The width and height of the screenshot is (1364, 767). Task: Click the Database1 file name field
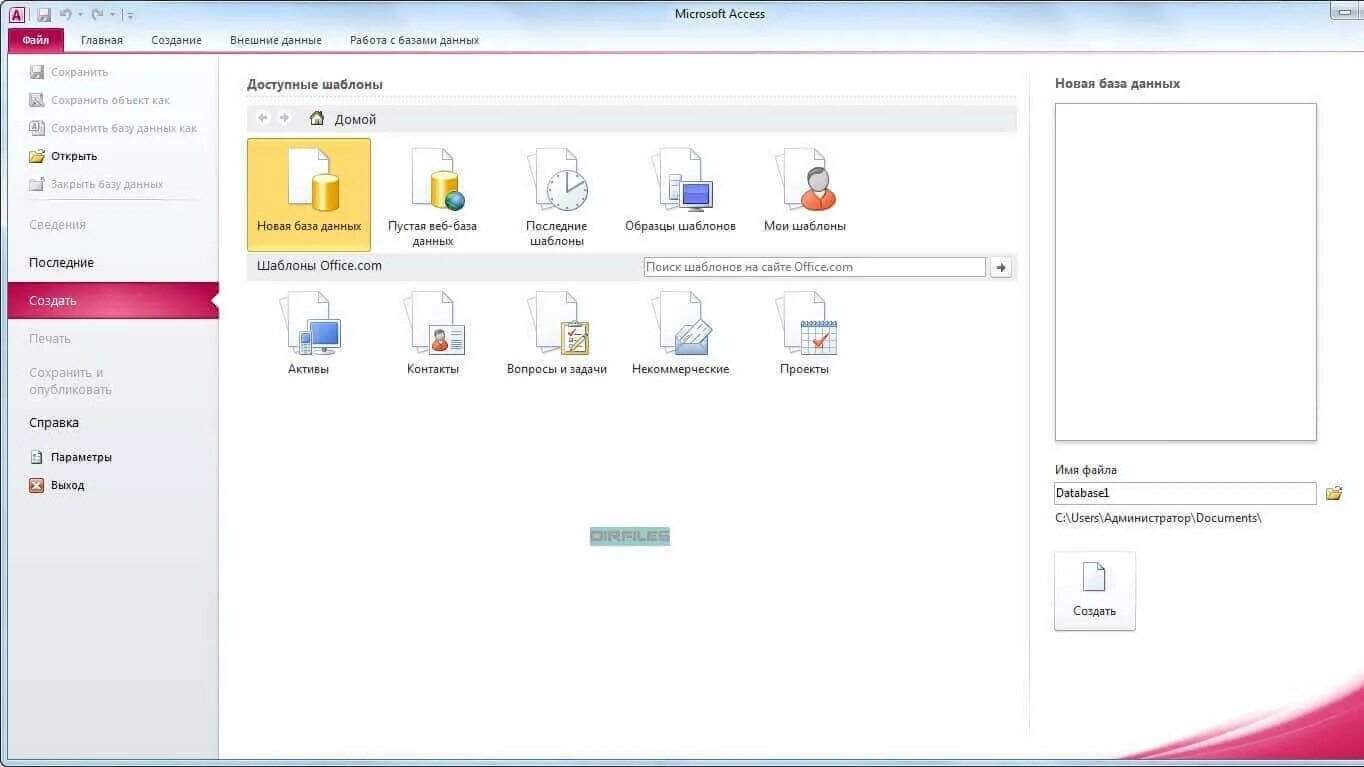pyautogui.click(x=1185, y=493)
